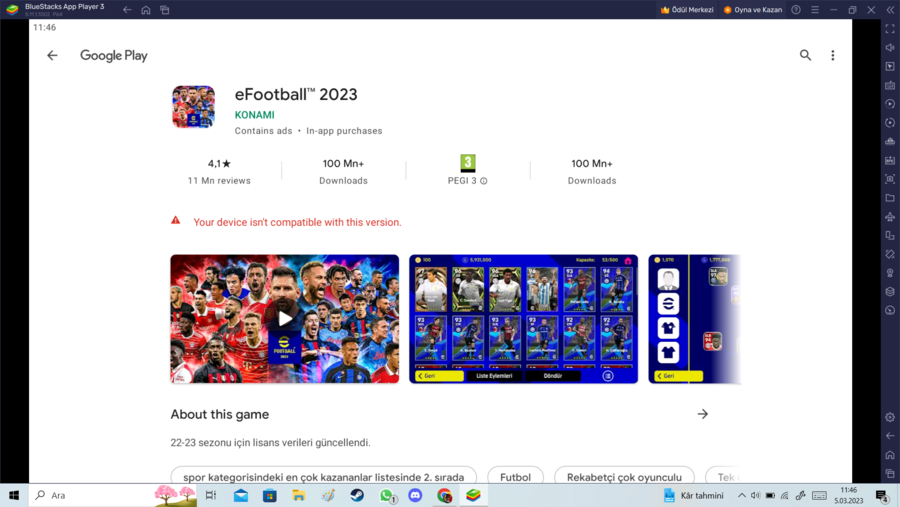Take screenshot via sidebar camera icon
The image size is (900, 507).
(x=890, y=179)
